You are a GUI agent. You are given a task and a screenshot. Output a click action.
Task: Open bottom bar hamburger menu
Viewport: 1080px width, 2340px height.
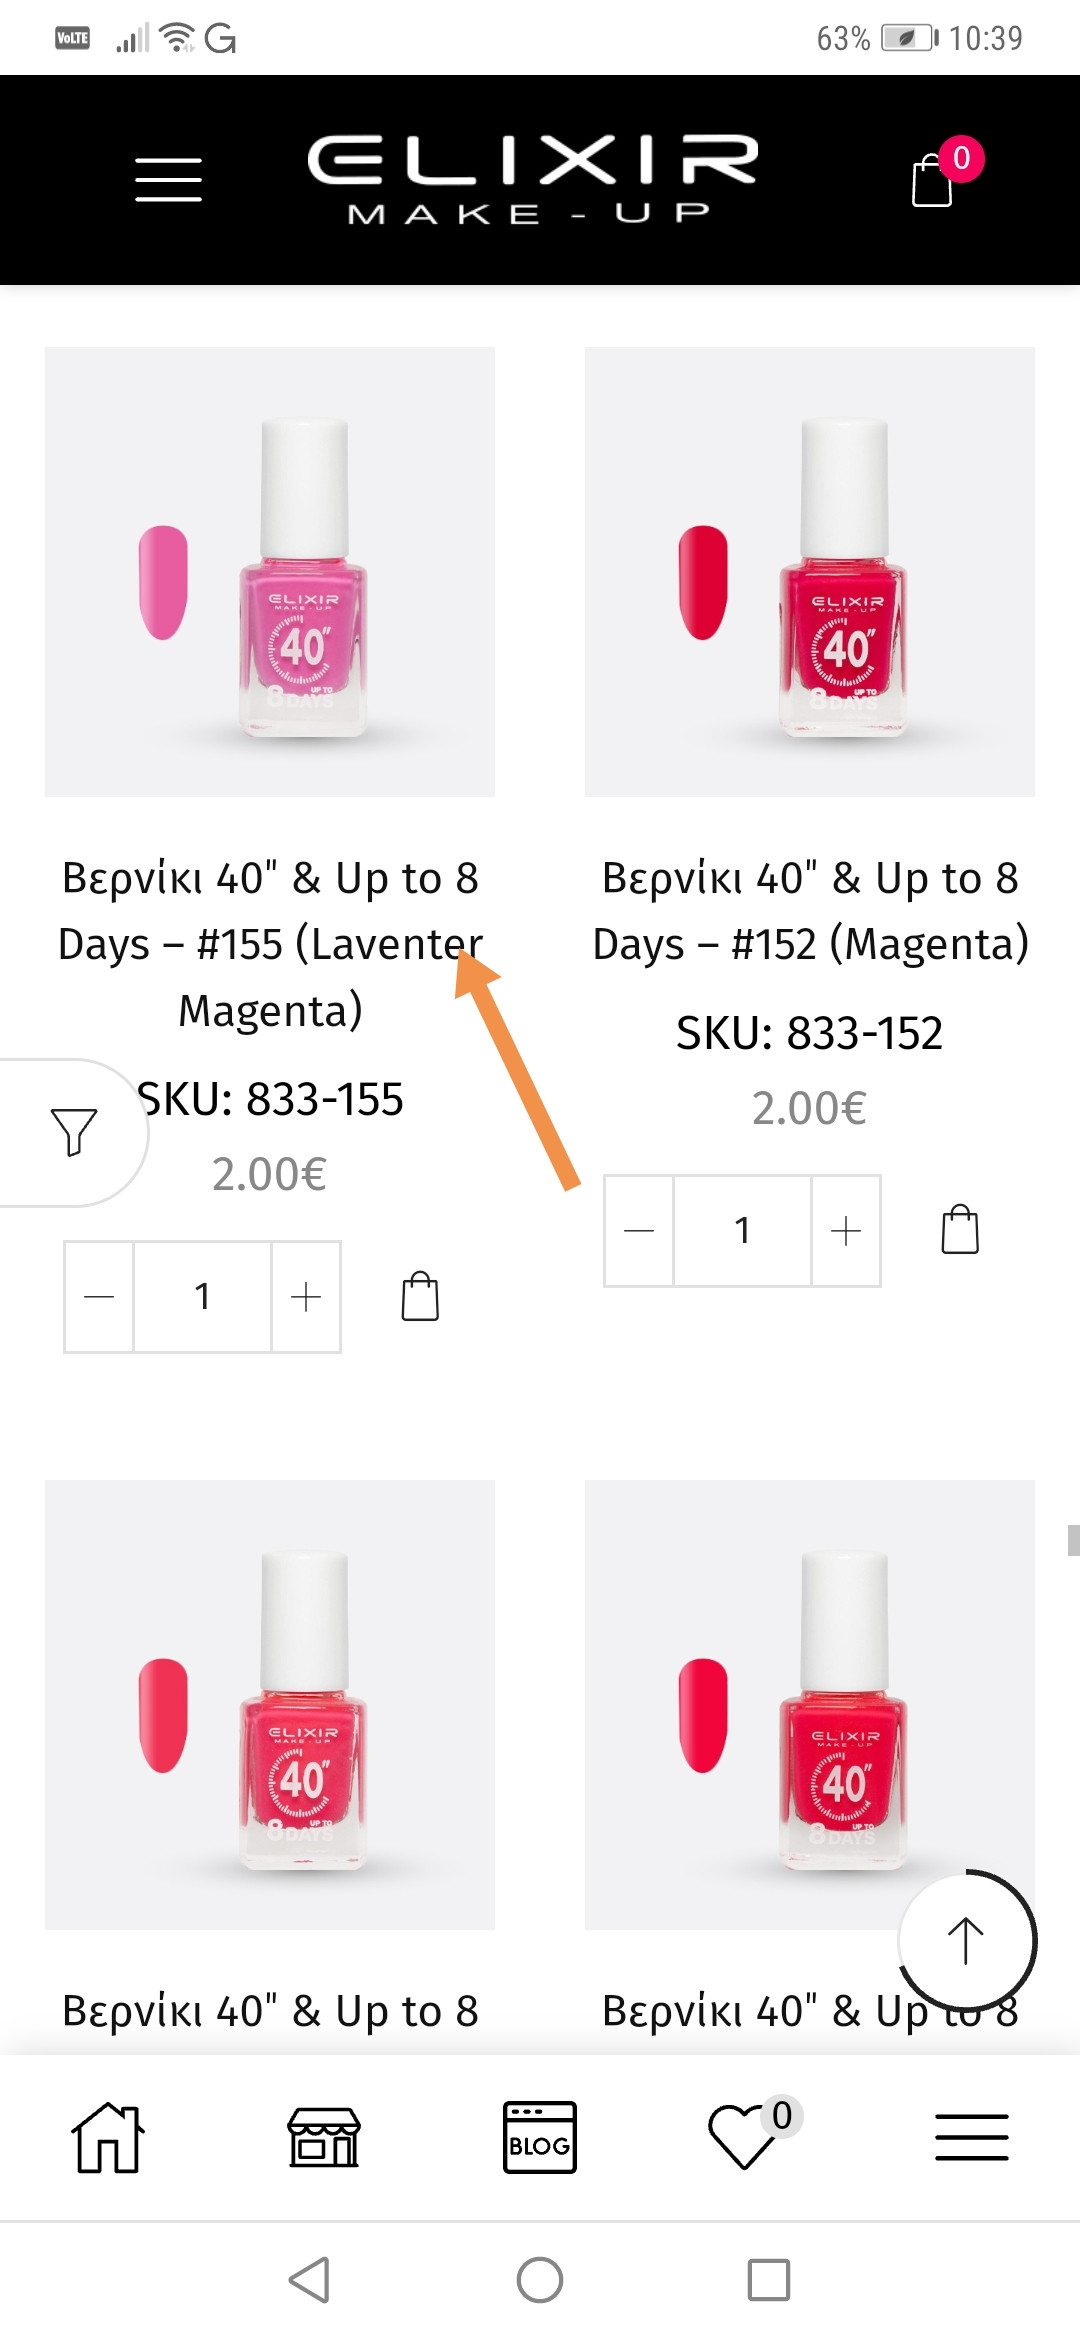click(971, 2138)
